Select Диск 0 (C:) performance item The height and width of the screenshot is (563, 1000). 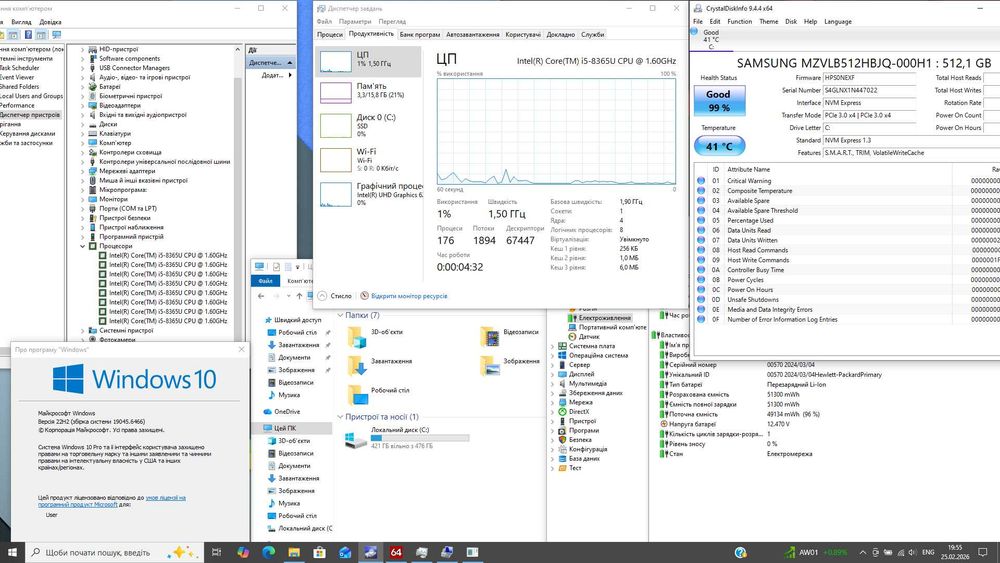[369, 125]
